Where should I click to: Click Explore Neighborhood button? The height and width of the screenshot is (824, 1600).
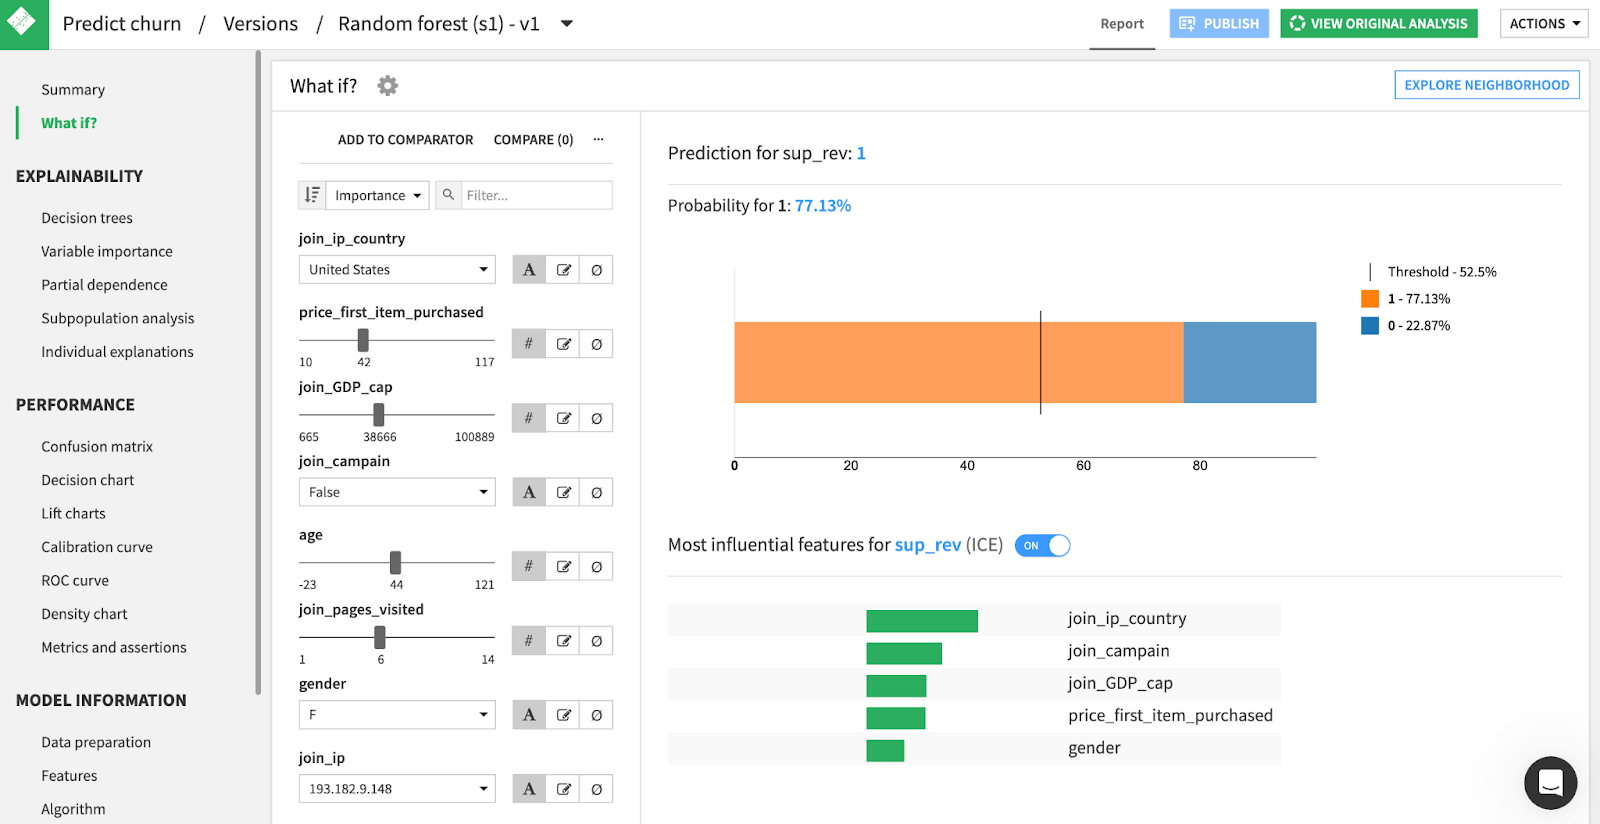(x=1486, y=85)
